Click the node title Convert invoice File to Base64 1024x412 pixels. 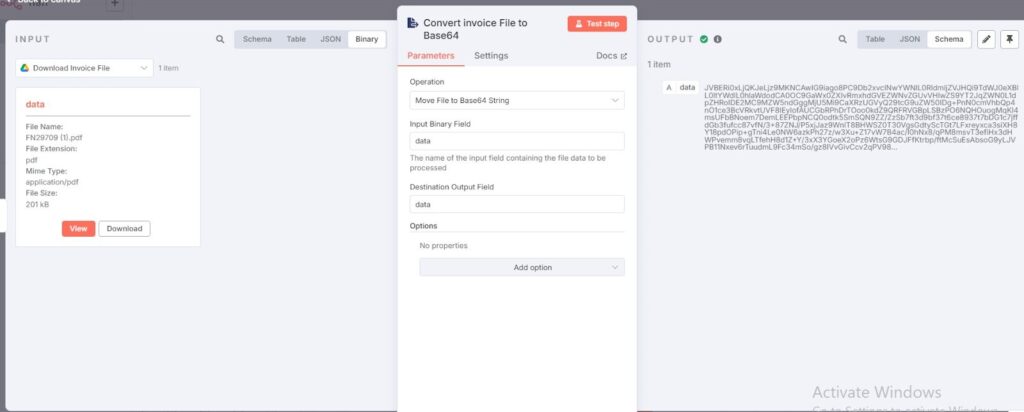475,29
